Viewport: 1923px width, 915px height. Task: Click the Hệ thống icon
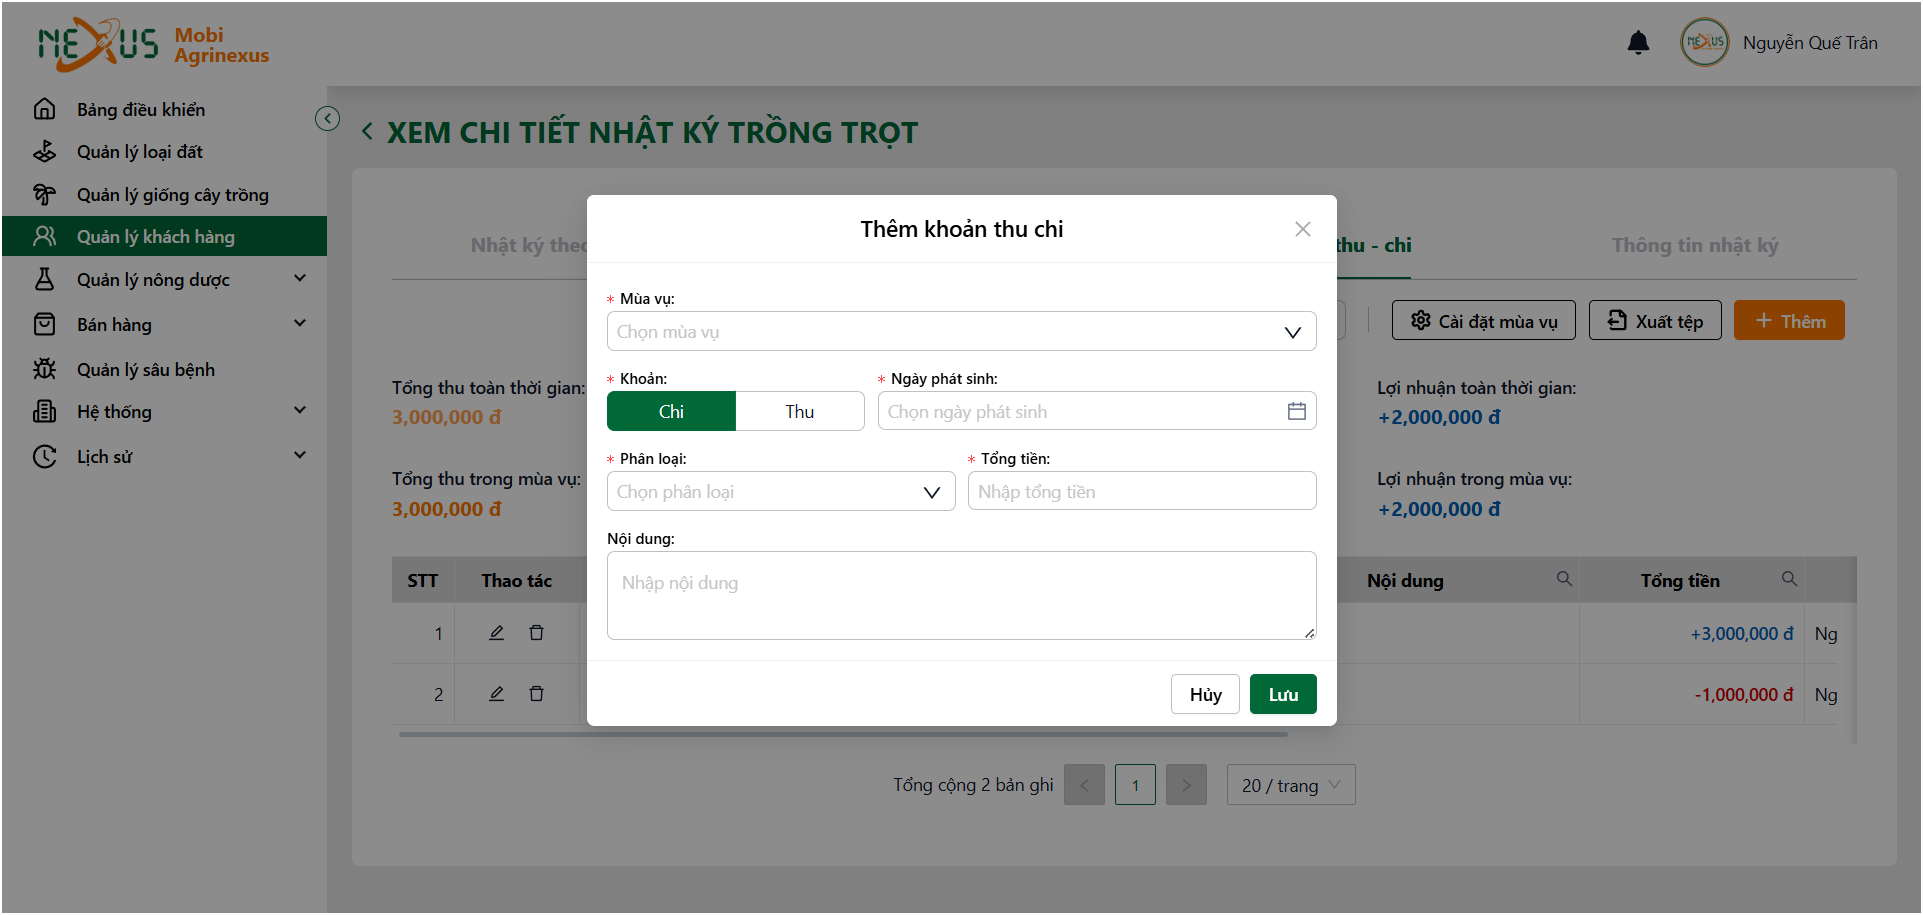45,411
